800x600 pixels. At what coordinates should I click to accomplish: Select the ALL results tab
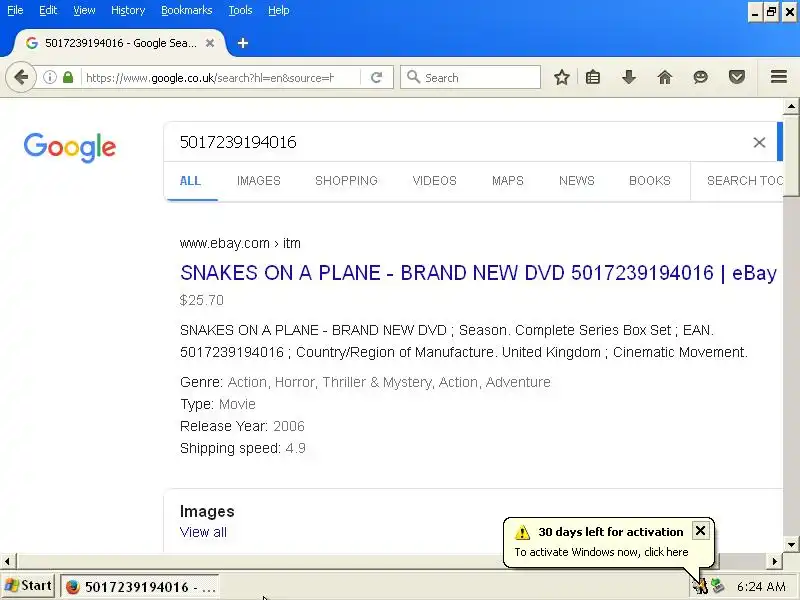190,181
